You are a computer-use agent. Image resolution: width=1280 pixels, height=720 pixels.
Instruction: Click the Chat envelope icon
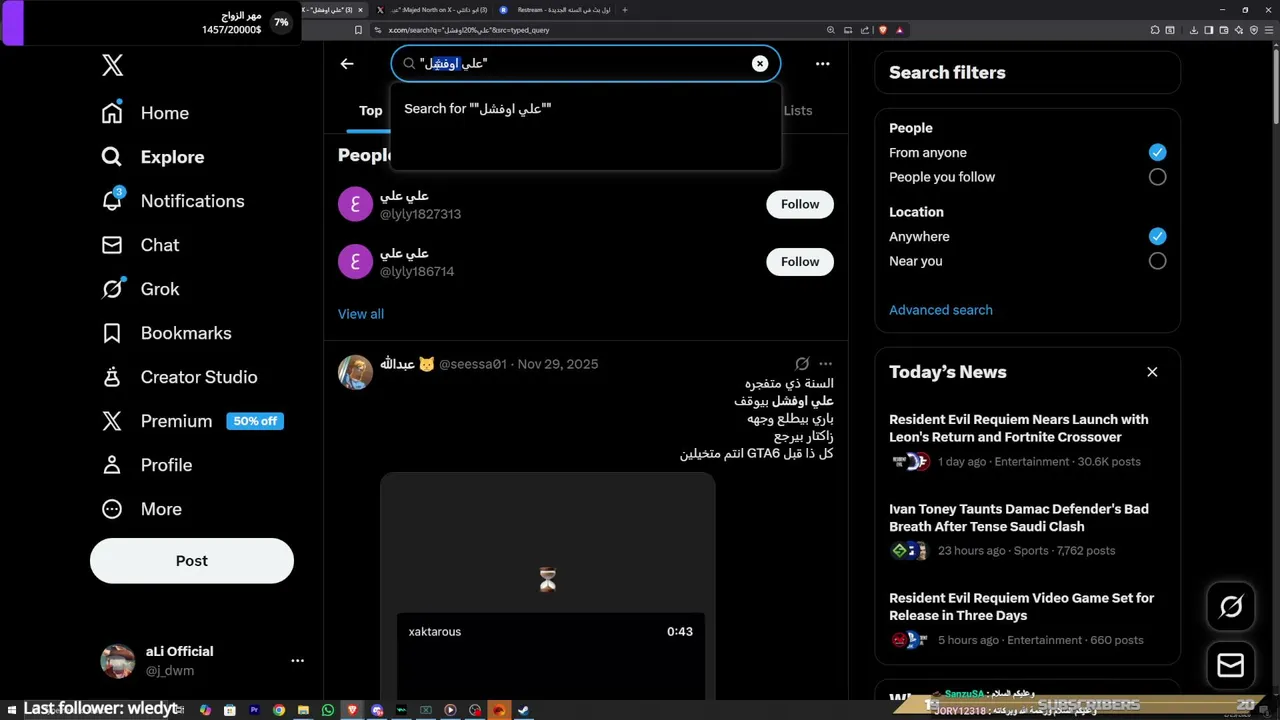(x=112, y=245)
